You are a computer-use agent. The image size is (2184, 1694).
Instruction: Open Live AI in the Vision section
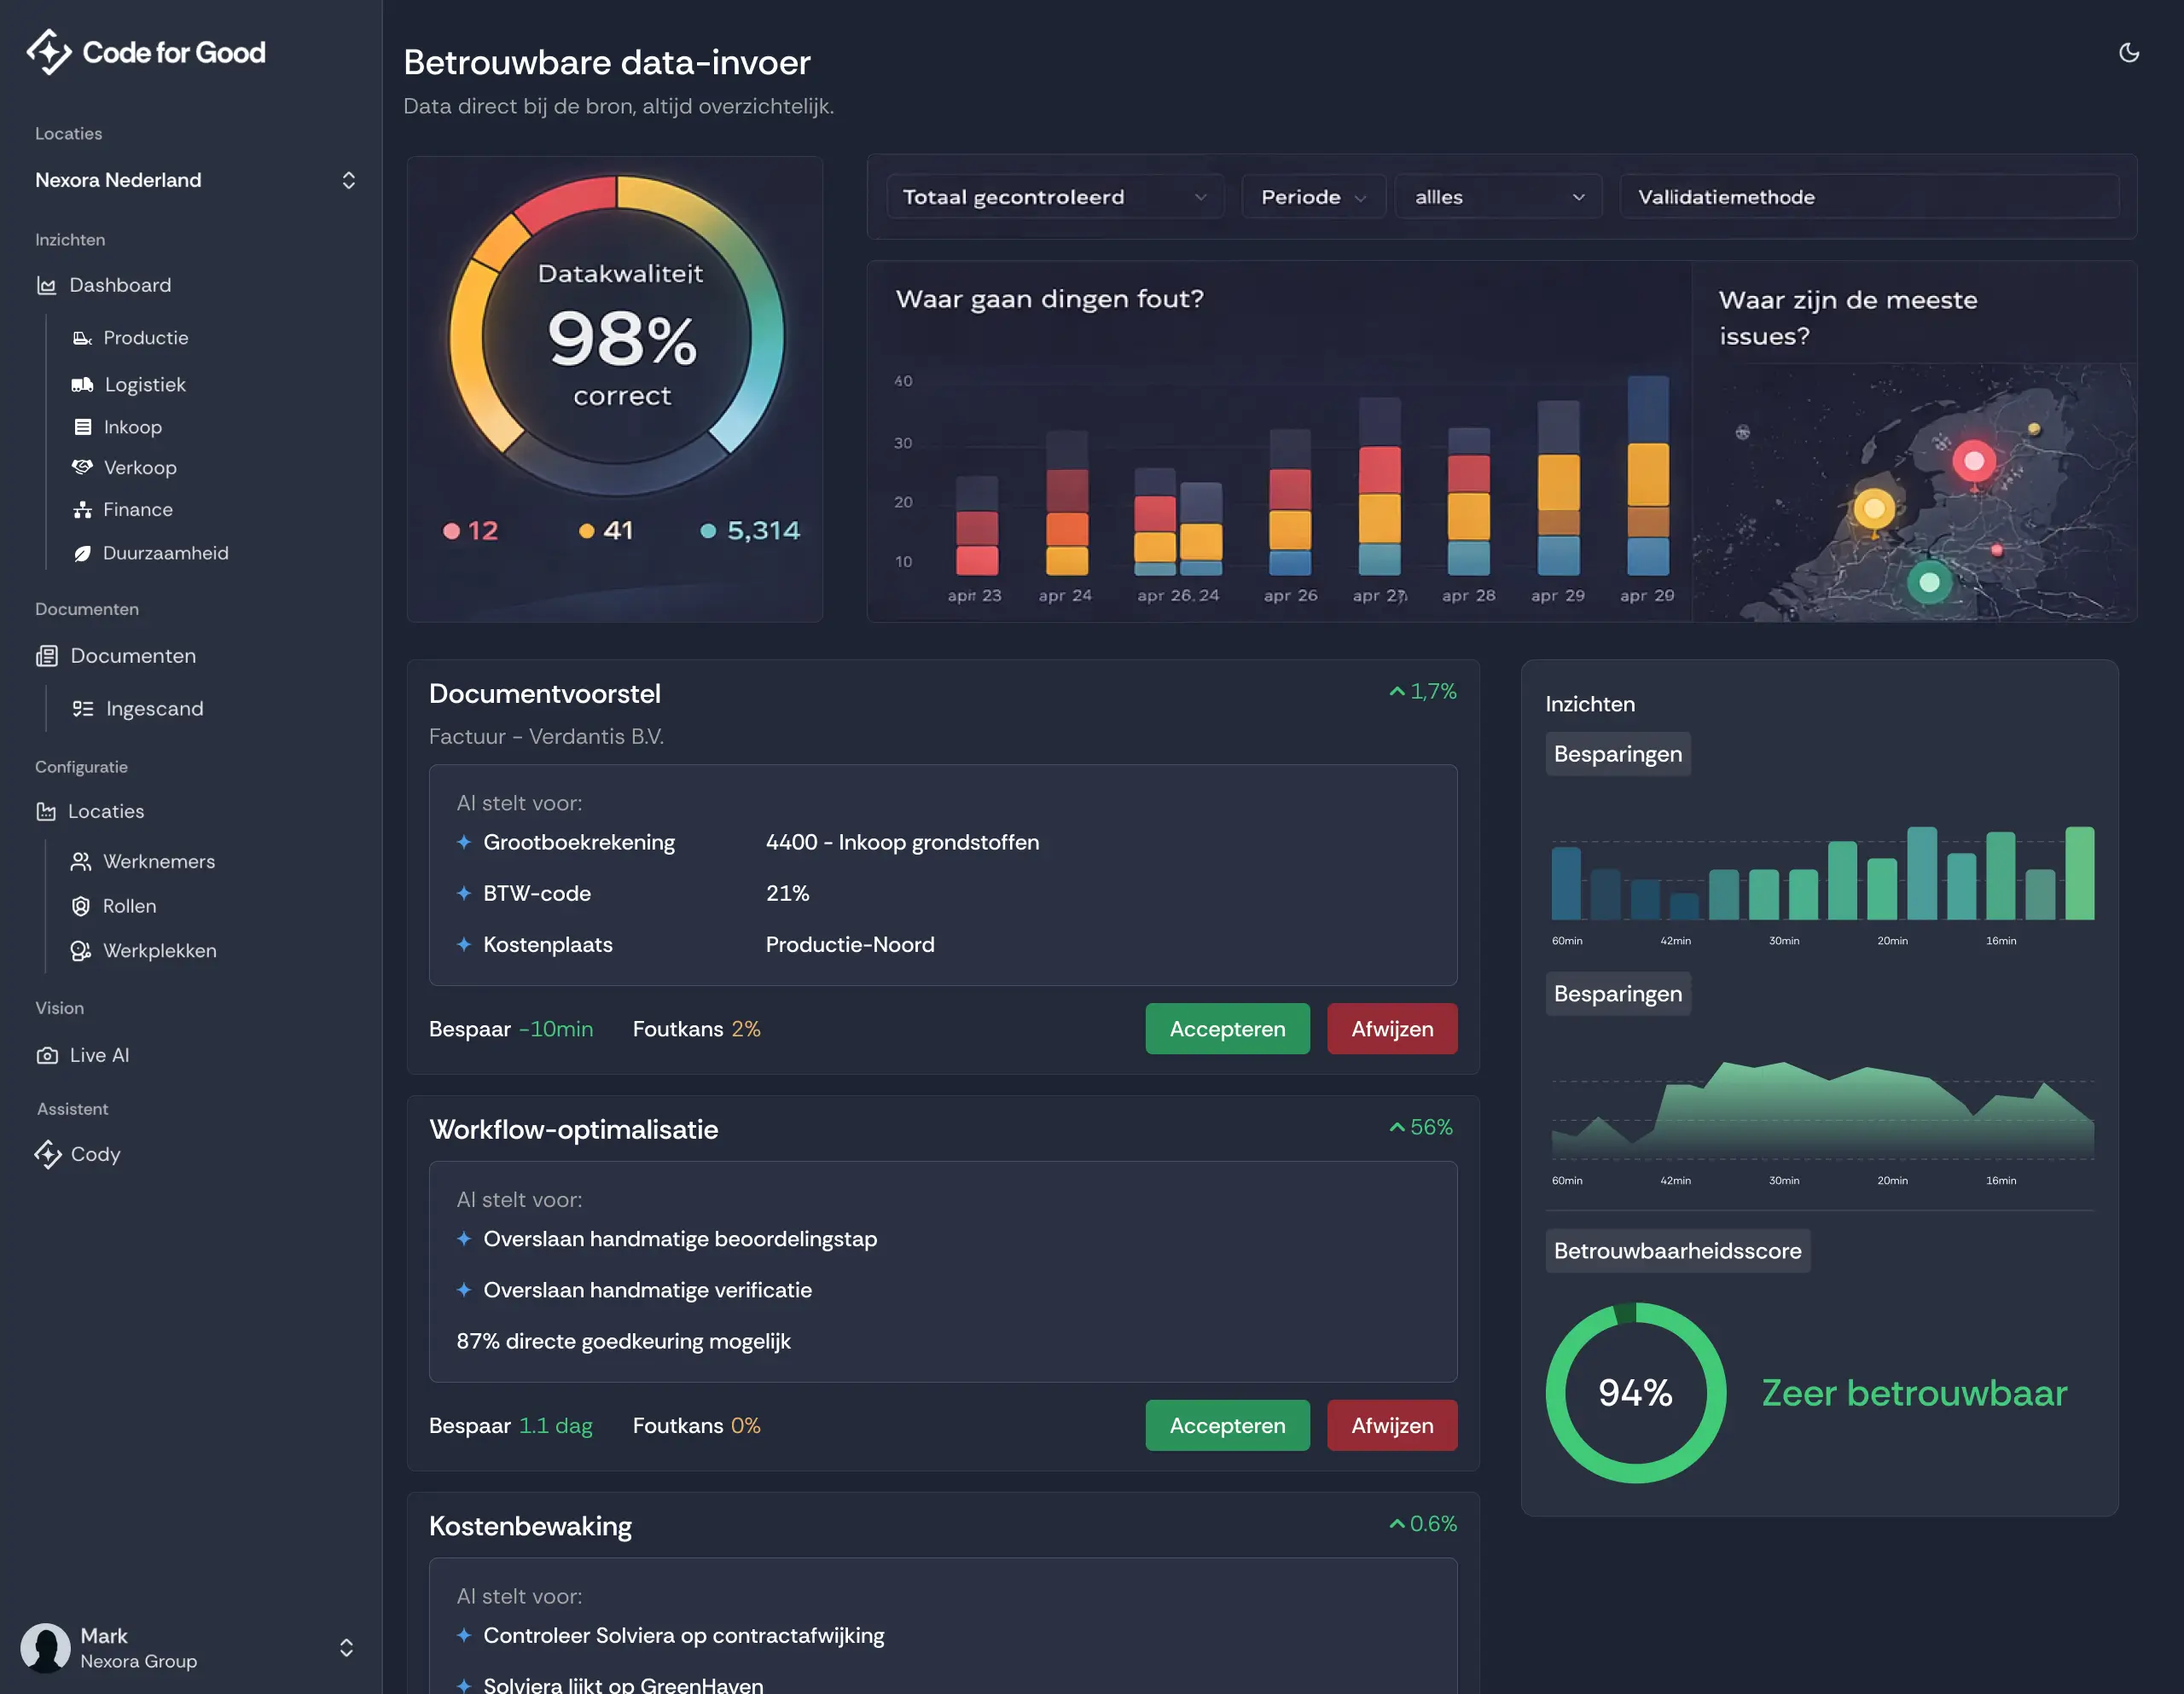point(98,1055)
